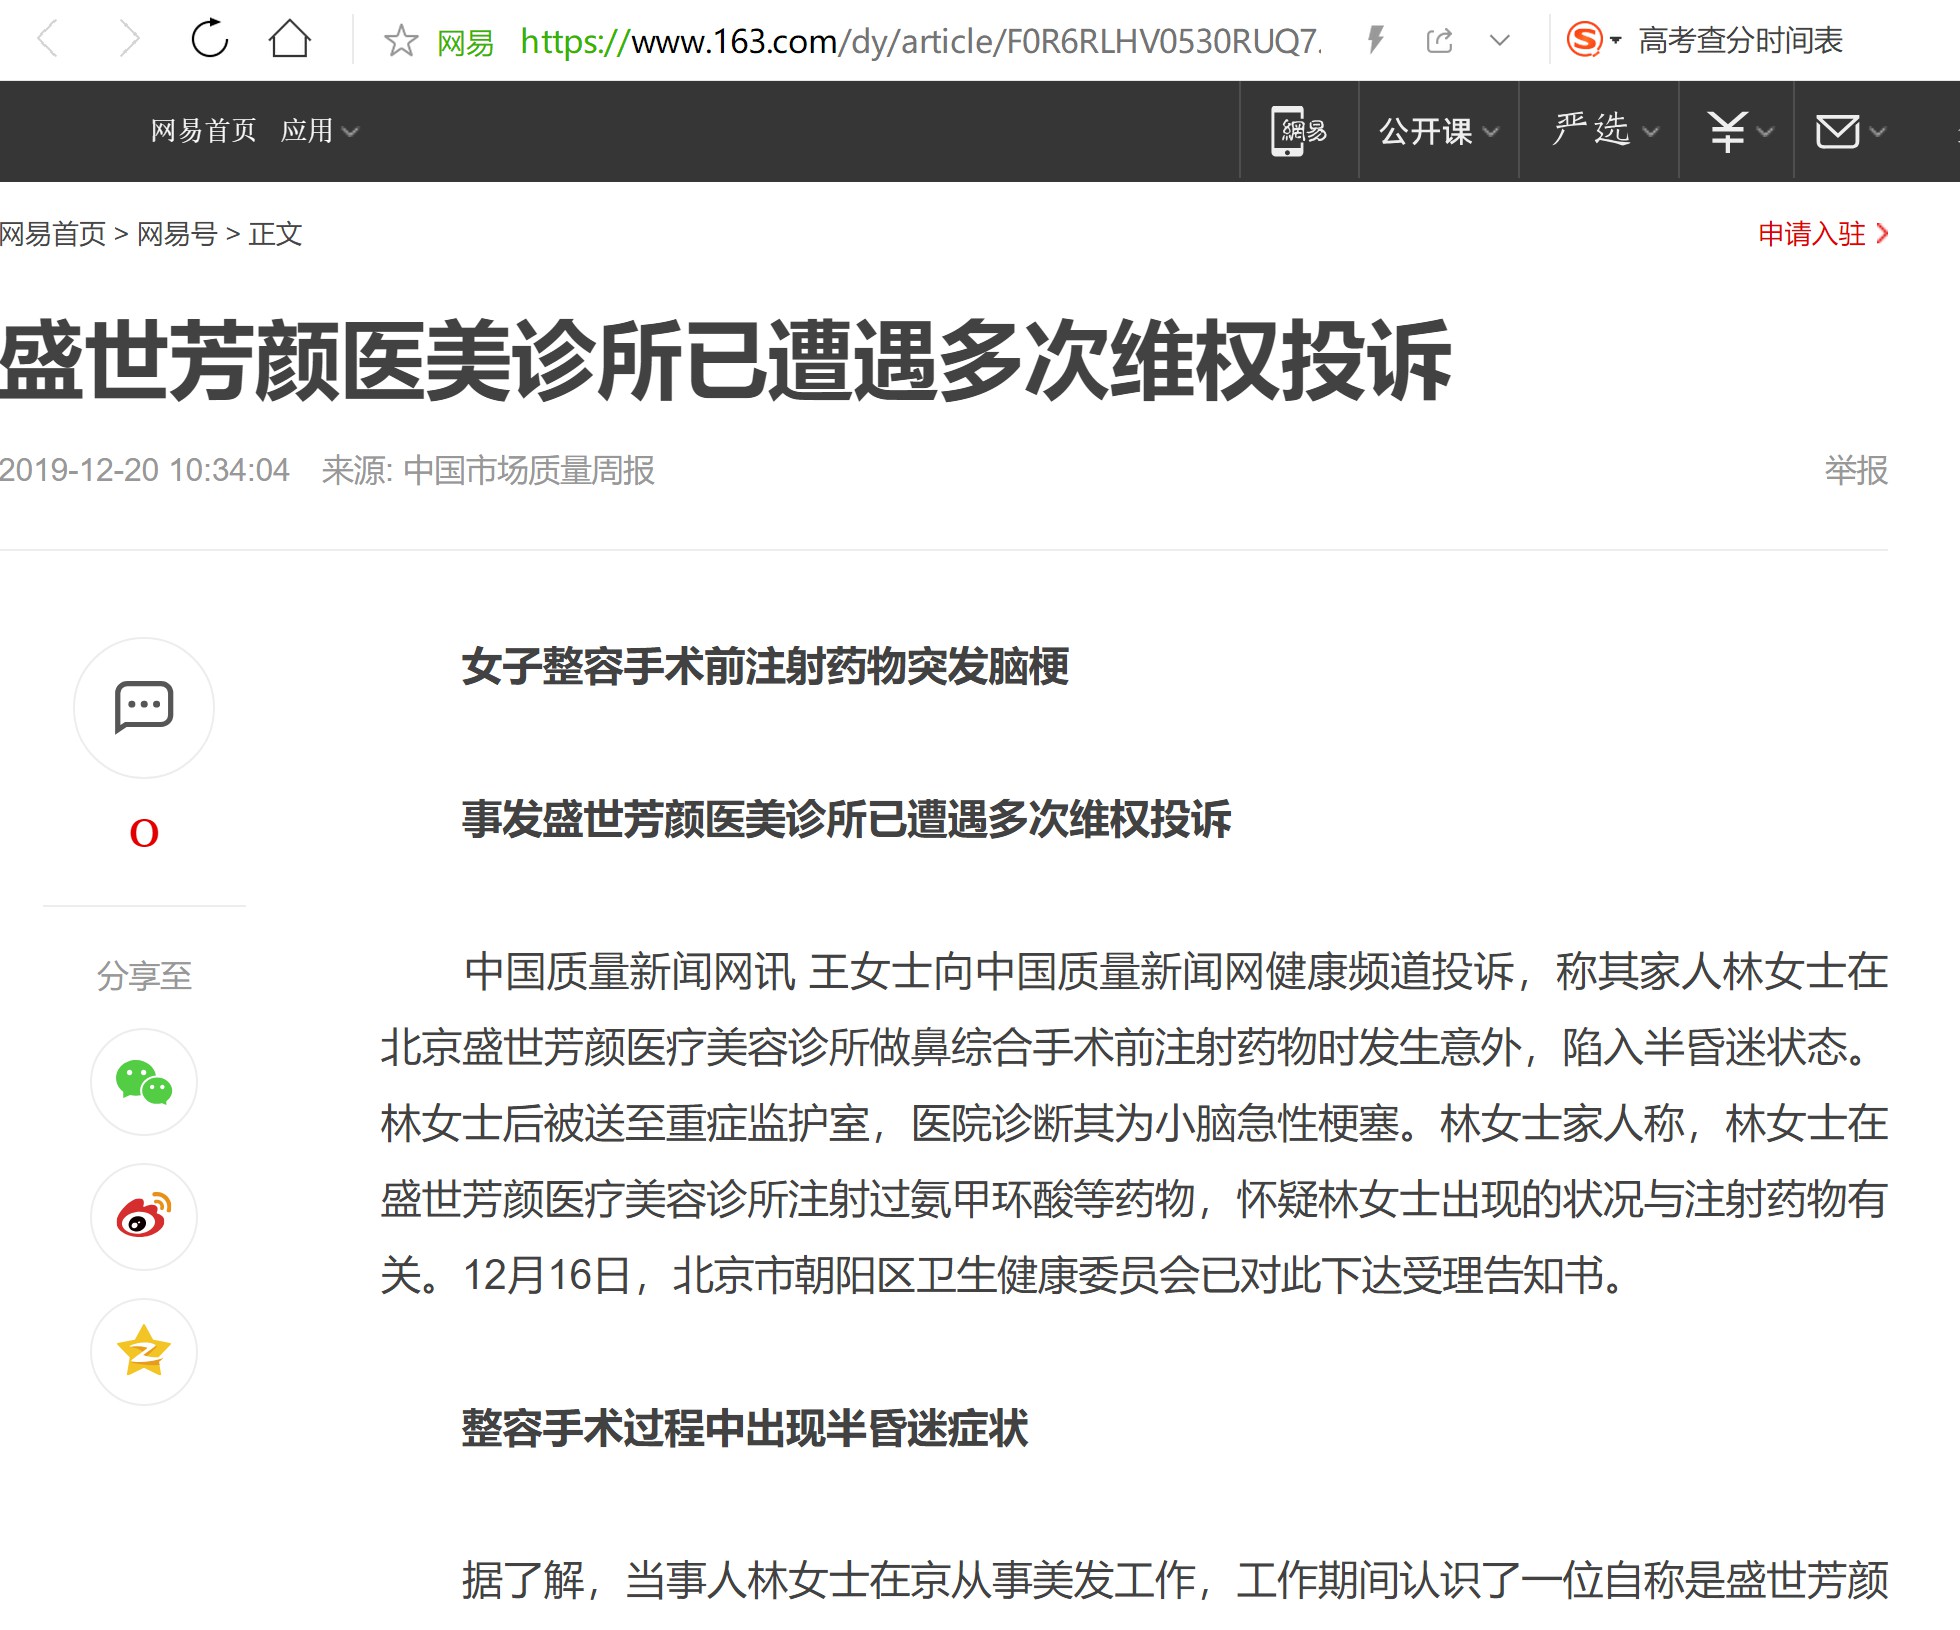Click the red comment count 0
Viewport: 1960px width, 1630px height.
144,833
